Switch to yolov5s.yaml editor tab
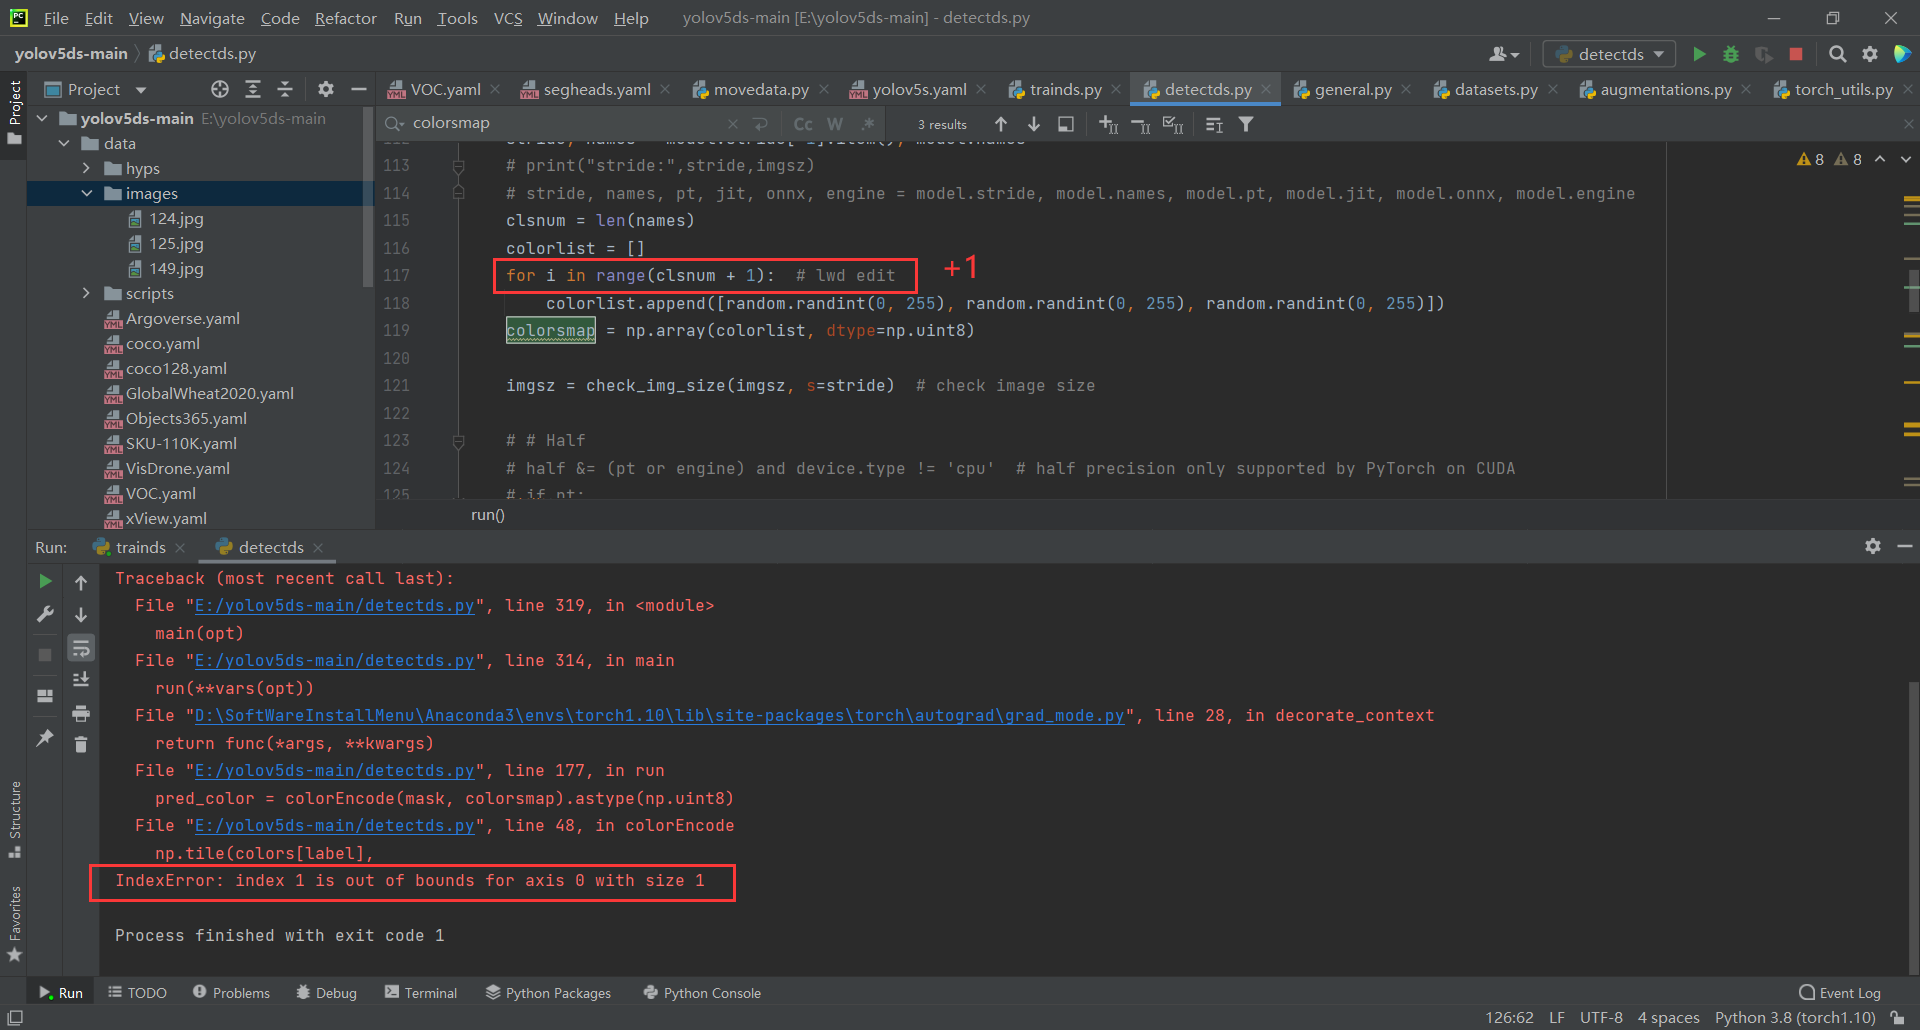 [x=918, y=89]
